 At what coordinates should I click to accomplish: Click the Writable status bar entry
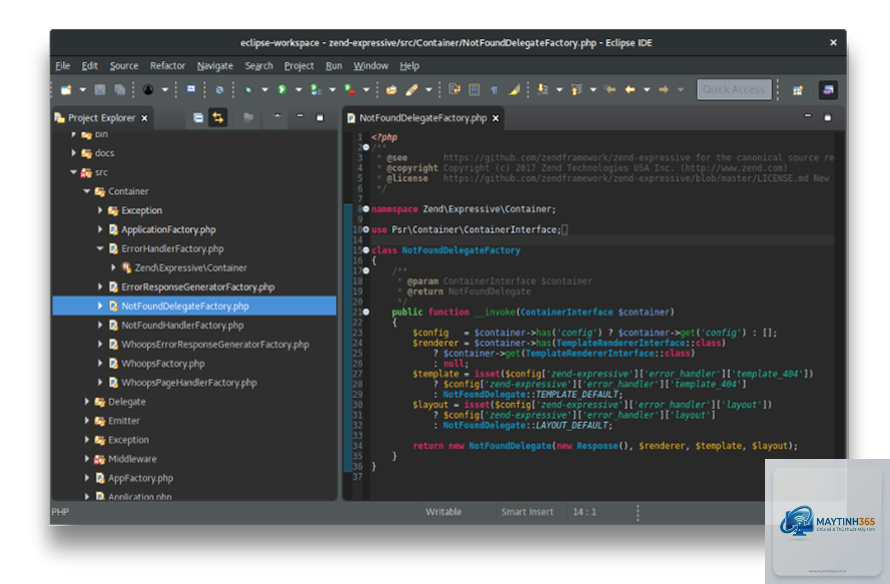click(443, 512)
